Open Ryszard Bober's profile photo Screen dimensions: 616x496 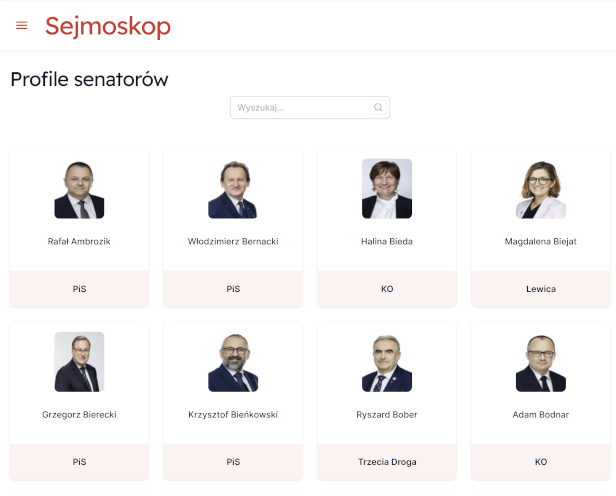[387, 362]
